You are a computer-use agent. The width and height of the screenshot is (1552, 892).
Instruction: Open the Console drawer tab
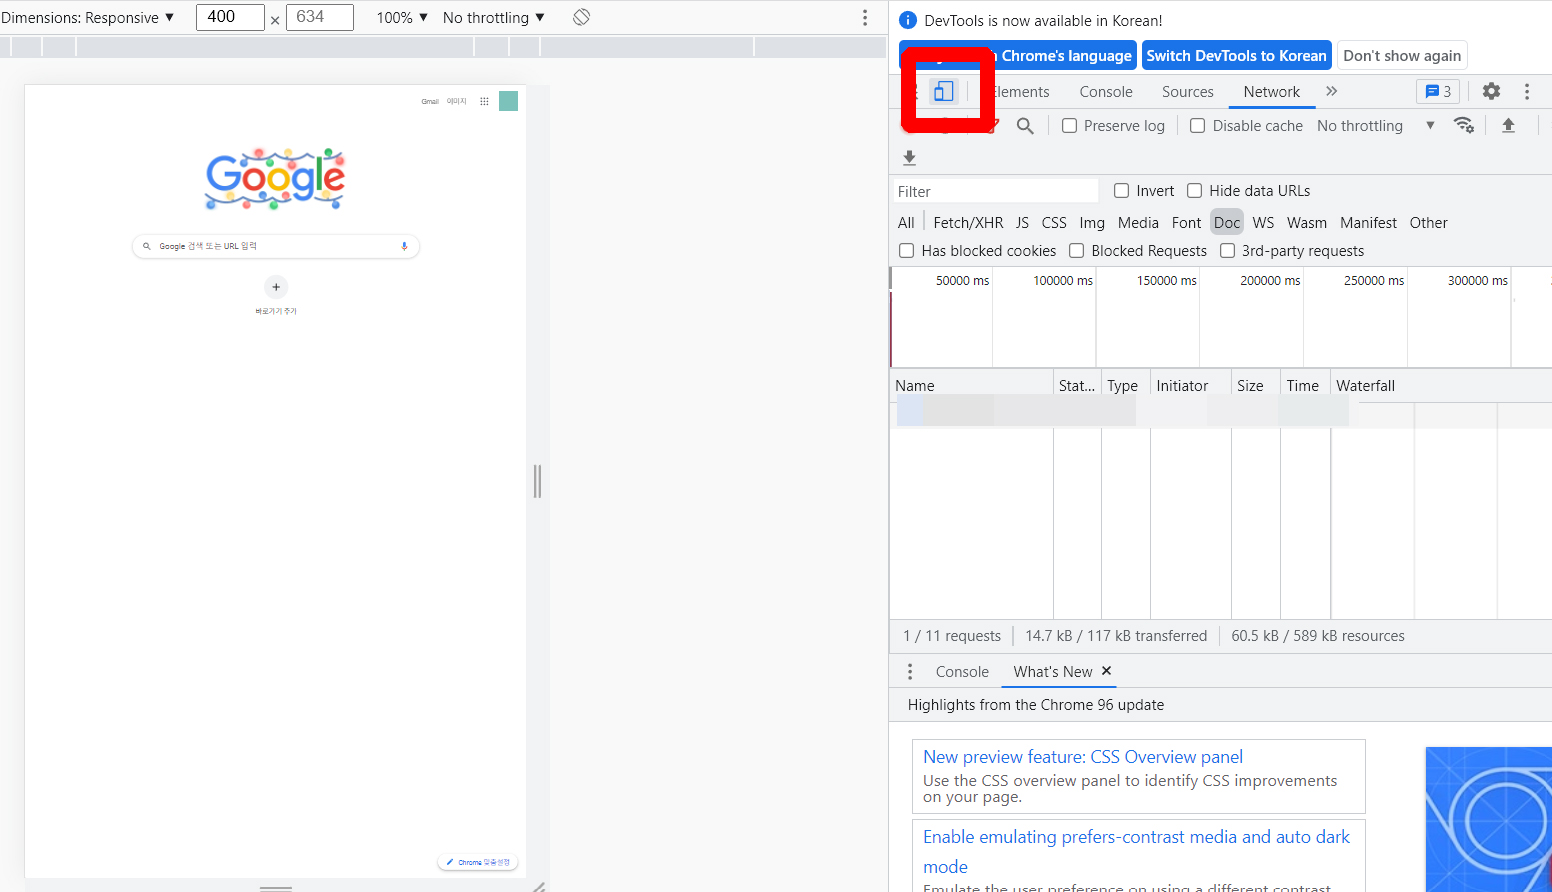coord(962,672)
